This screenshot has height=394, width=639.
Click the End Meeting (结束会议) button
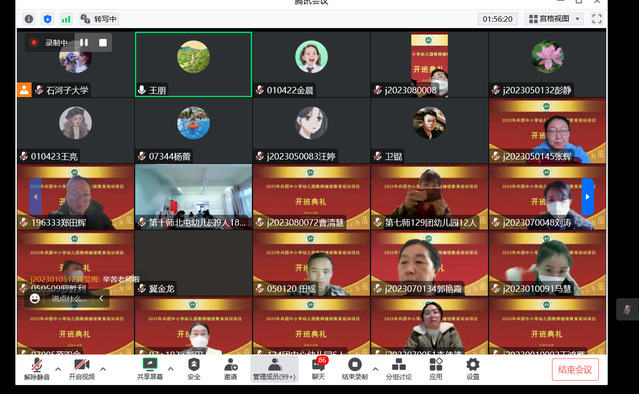pyautogui.click(x=575, y=370)
